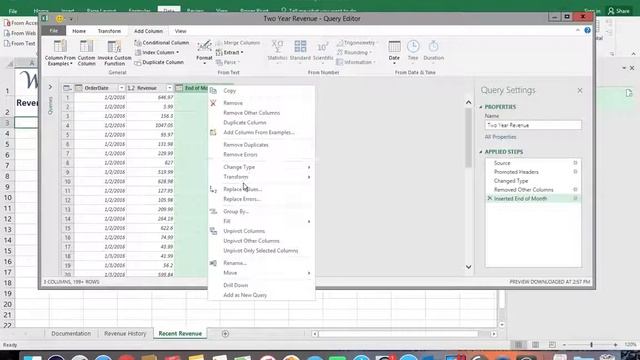Close the Query Settings pane

click(x=580, y=91)
